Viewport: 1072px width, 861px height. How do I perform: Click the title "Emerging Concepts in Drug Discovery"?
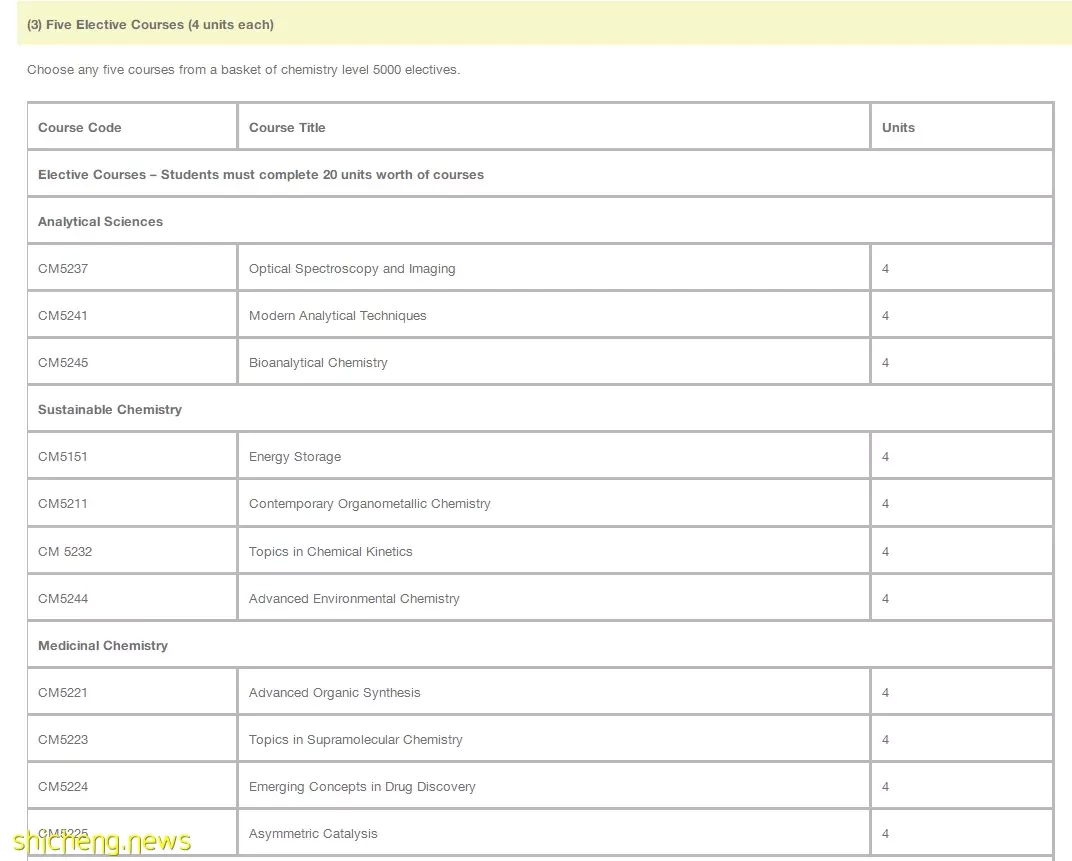(362, 787)
